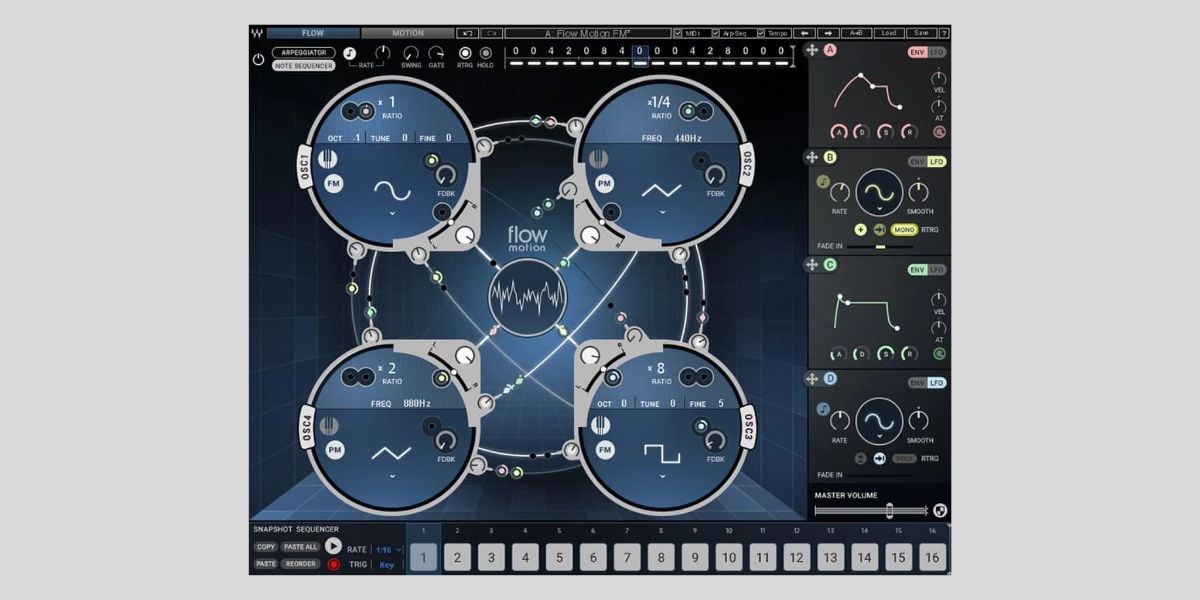Click OSC1 keyboard tracking icon
Viewport: 1200px width, 600px height.
328,158
